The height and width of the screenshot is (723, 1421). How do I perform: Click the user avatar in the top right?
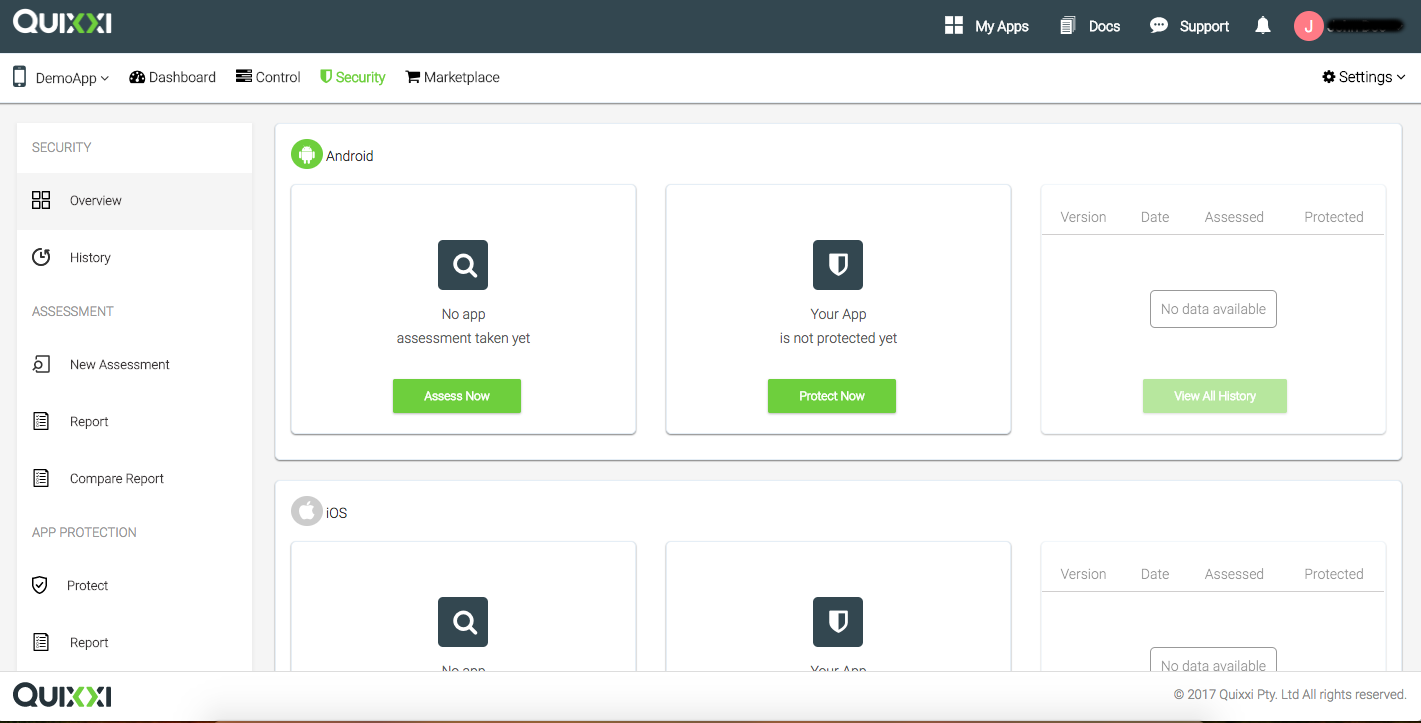(x=1308, y=26)
